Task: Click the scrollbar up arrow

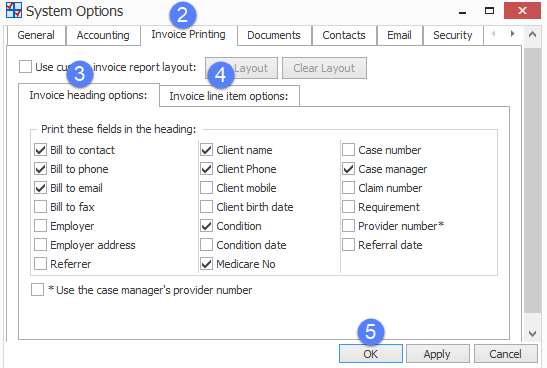Action: pyautogui.click(x=532, y=34)
